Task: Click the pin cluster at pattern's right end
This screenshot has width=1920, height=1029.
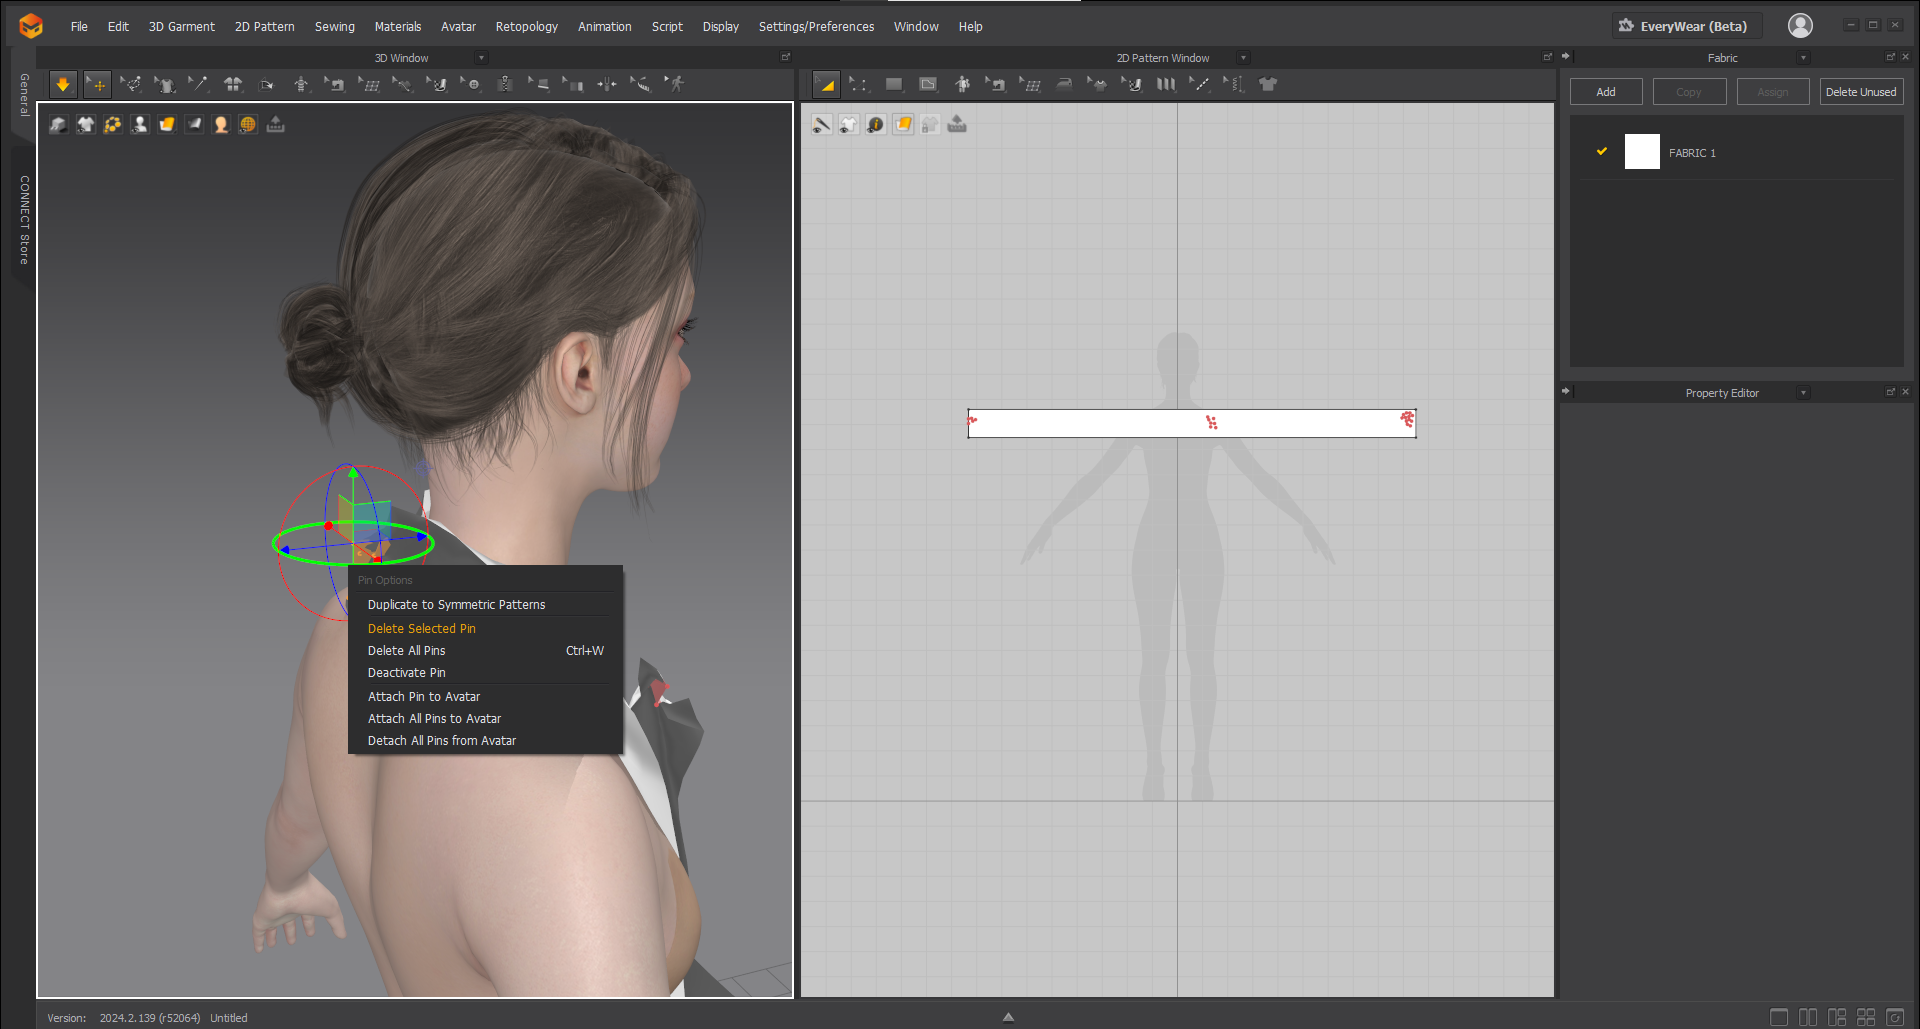Action: pyautogui.click(x=1407, y=419)
